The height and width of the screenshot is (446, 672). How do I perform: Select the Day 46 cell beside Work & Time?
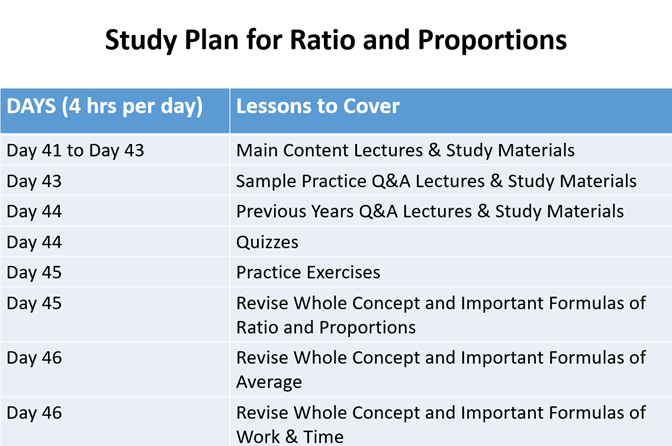point(115,422)
